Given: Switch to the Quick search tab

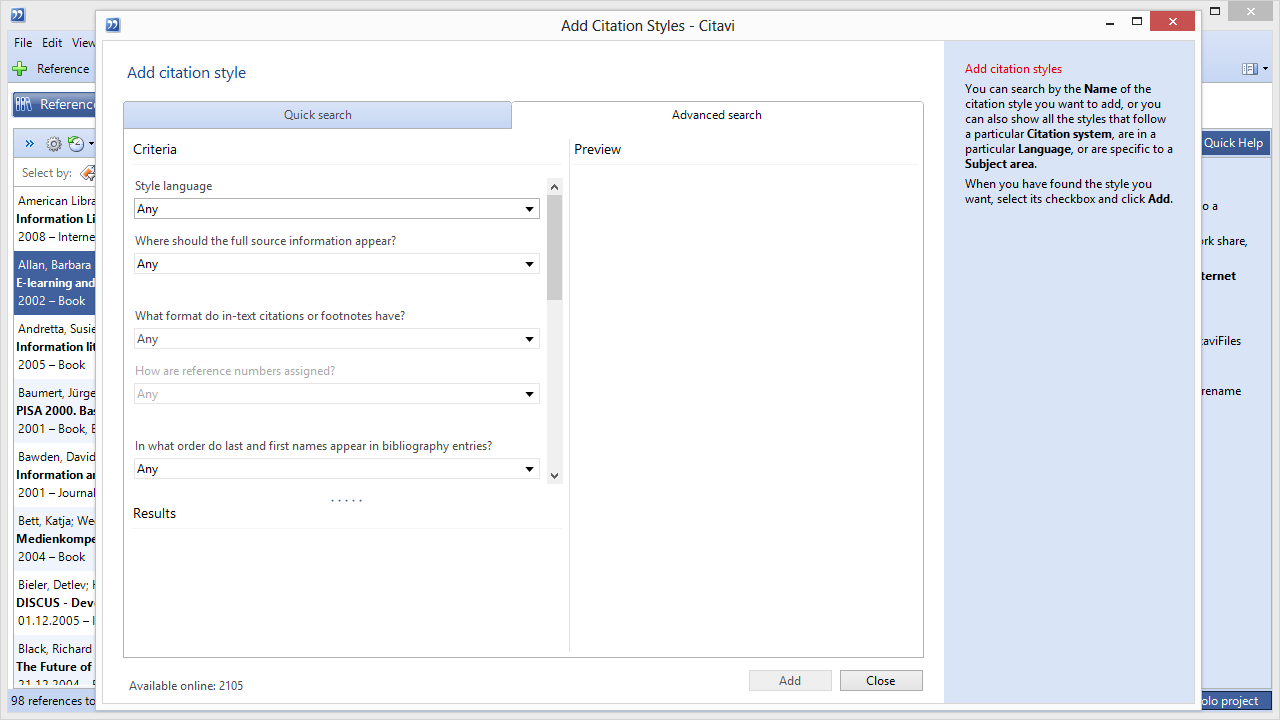Looking at the screenshot, I should [x=317, y=114].
